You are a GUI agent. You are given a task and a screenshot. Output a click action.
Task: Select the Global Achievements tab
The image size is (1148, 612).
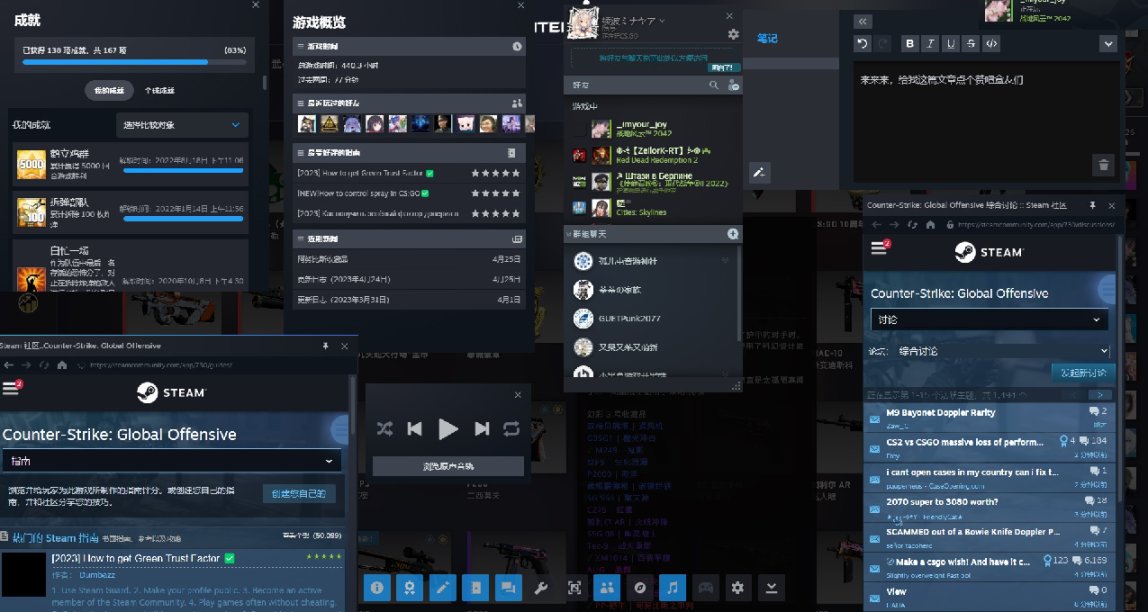[160, 91]
